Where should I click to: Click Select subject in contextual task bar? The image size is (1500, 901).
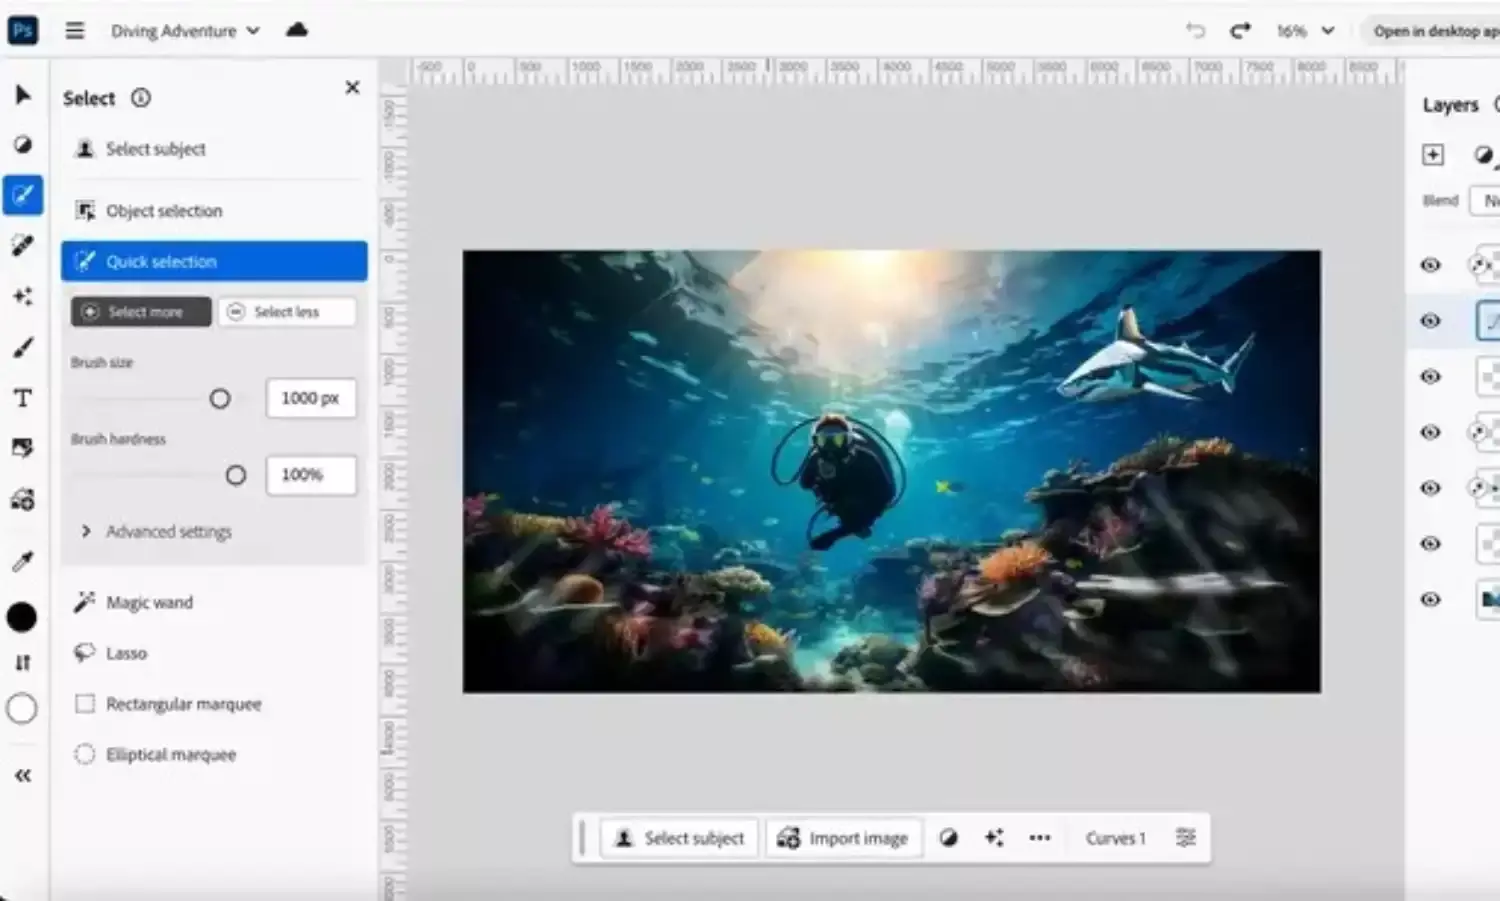click(680, 838)
